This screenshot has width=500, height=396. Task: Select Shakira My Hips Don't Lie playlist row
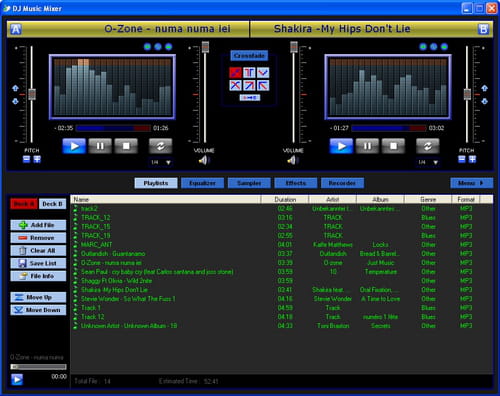[282, 290]
